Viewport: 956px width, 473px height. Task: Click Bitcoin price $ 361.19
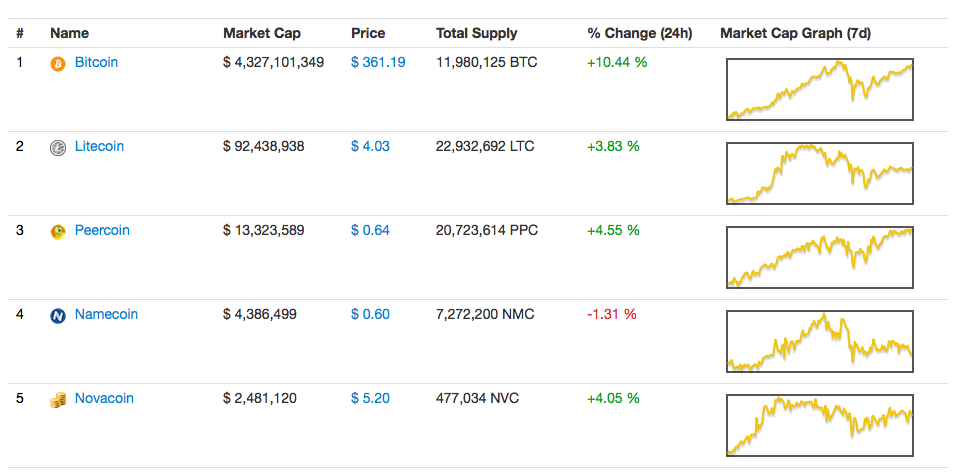pos(378,62)
